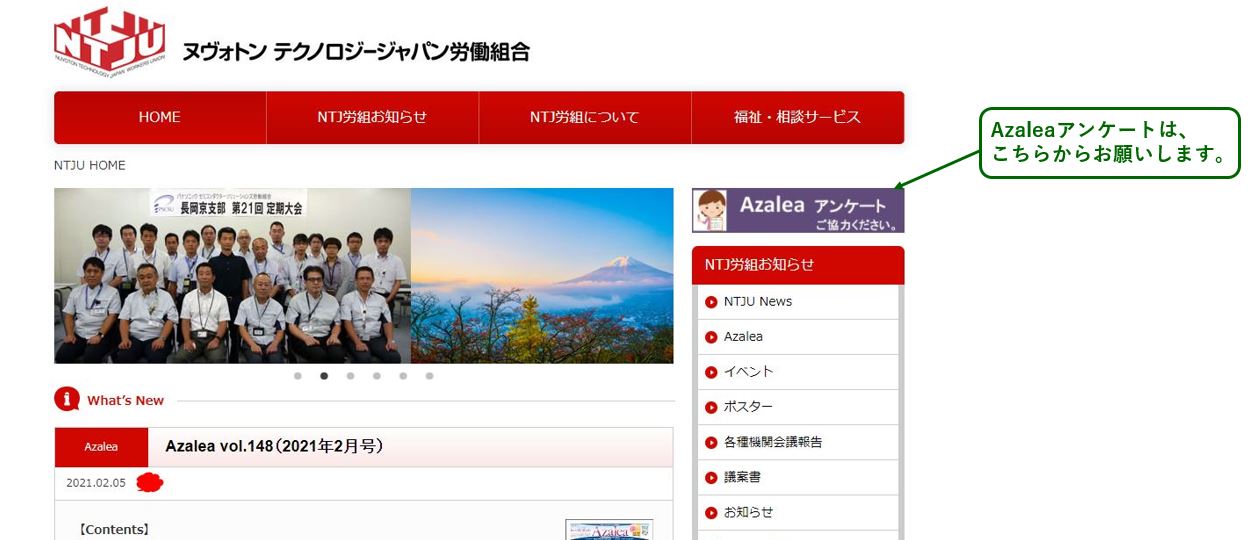Click the 【Contents】 heading text
This screenshot has width=1248, height=540.
[x=114, y=529]
